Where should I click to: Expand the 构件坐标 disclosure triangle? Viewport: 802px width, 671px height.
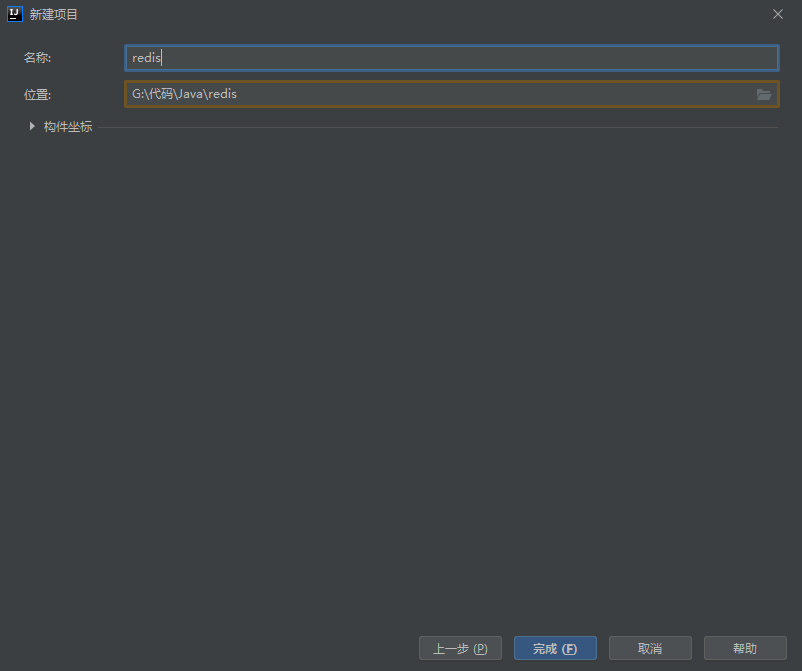point(32,127)
